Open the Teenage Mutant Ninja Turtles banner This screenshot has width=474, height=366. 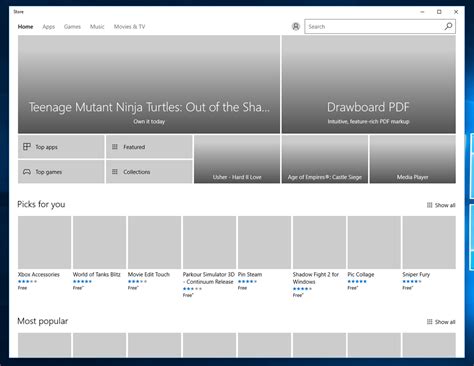point(149,84)
